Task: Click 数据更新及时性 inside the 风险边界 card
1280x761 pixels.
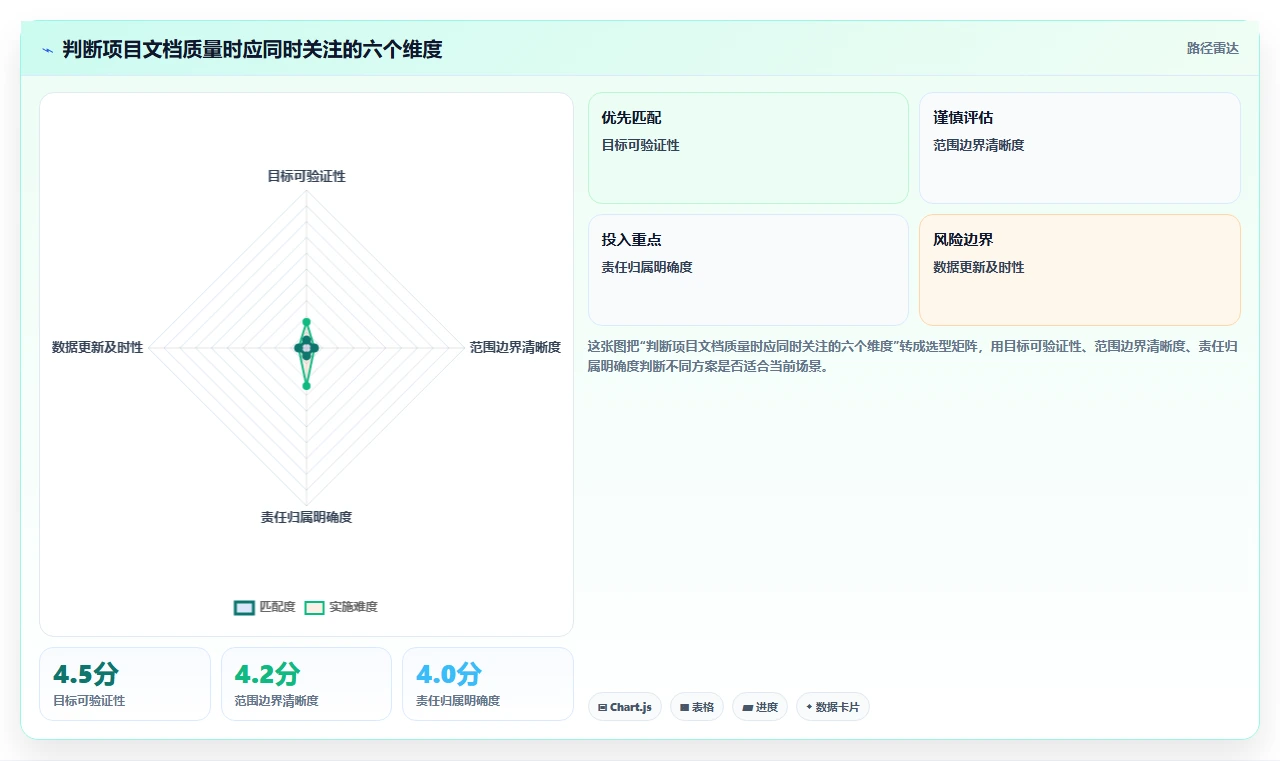Action: pyautogui.click(x=979, y=267)
